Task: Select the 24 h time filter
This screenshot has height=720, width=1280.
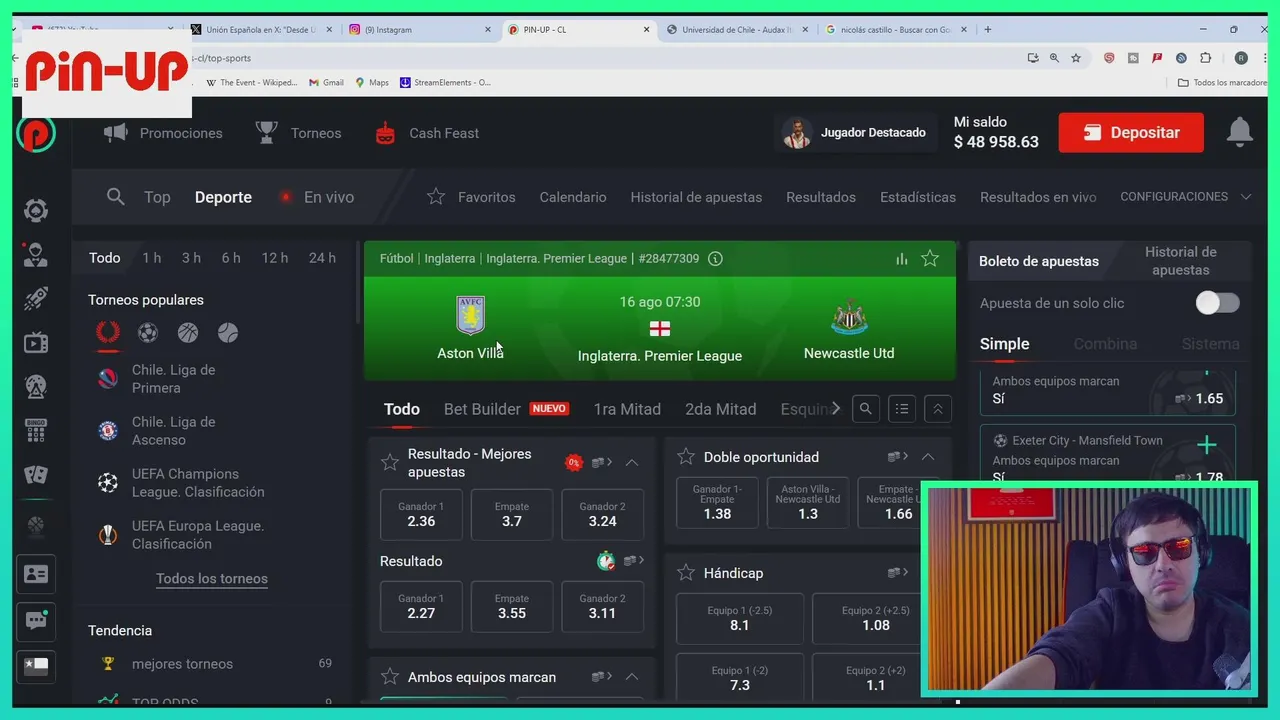Action: 322,258
